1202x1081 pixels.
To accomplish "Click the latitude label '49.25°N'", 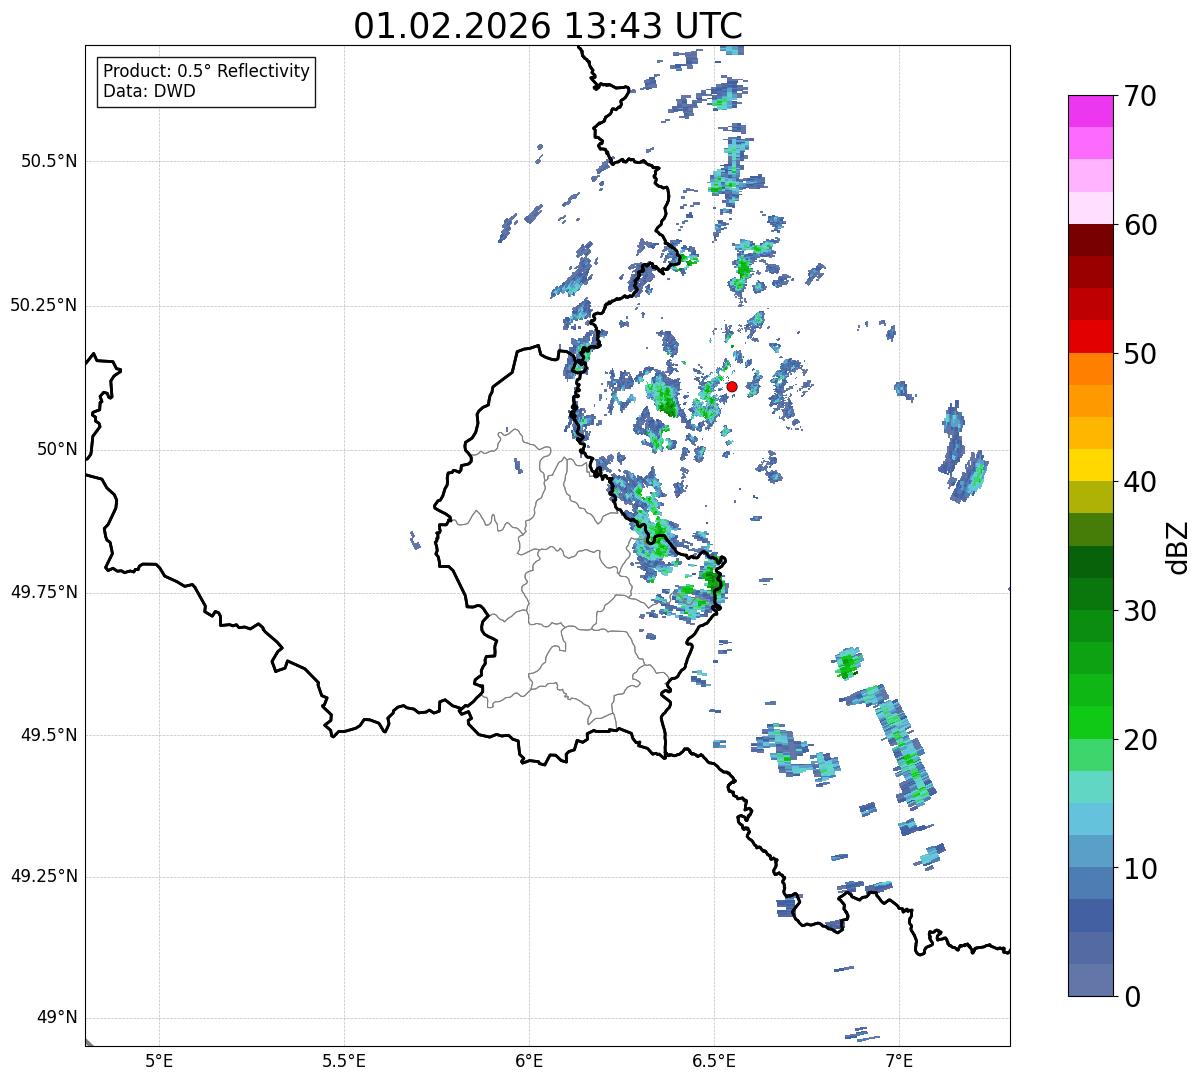I will pyautogui.click(x=43, y=876).
